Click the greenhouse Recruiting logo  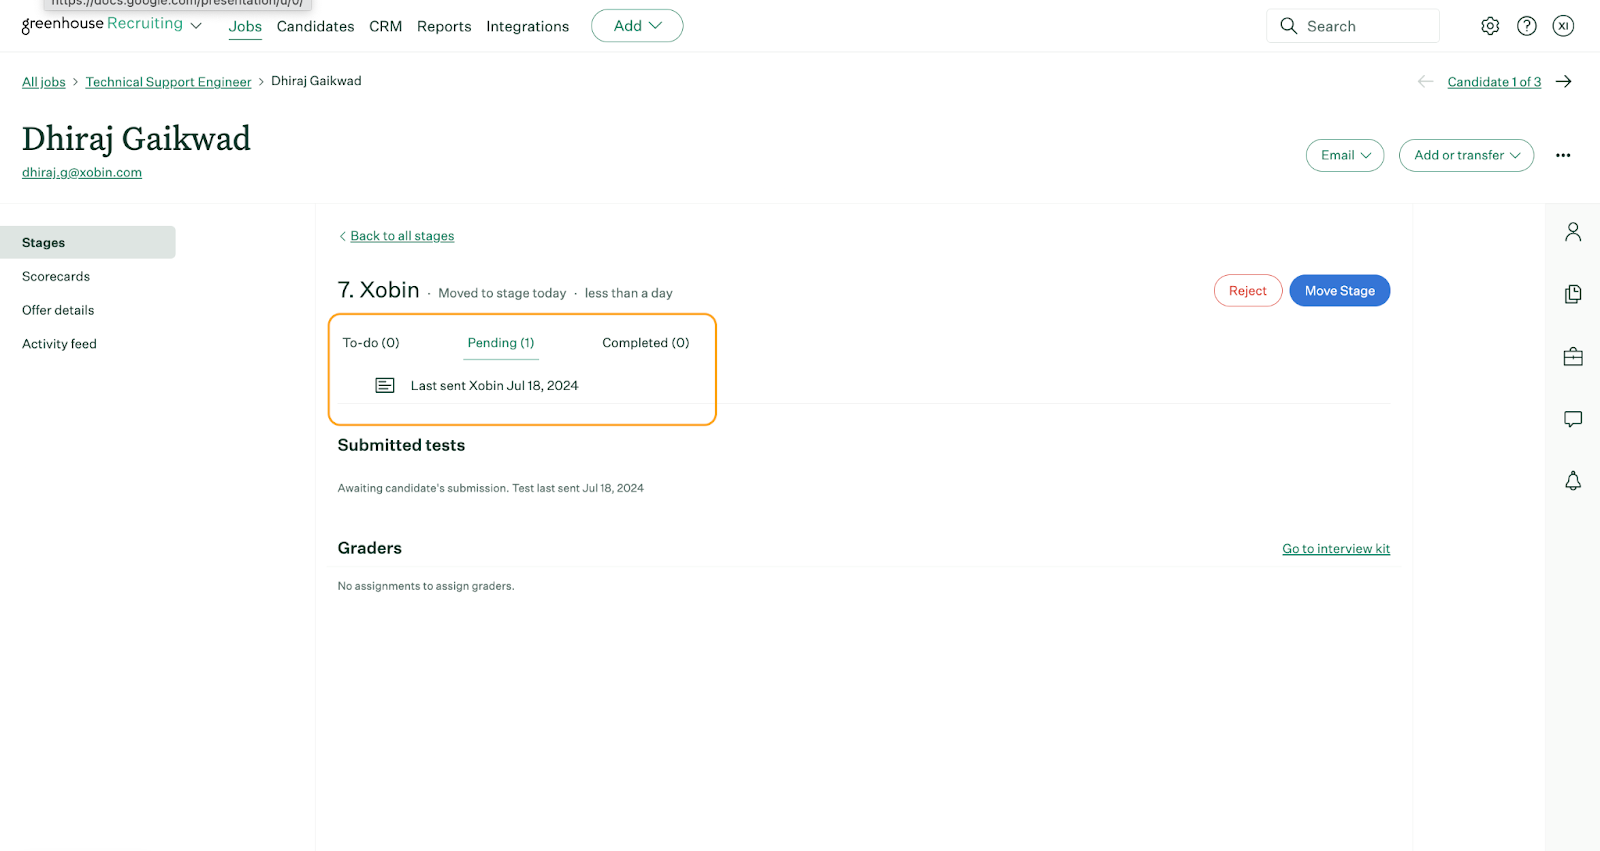click(x=102, y=24)
